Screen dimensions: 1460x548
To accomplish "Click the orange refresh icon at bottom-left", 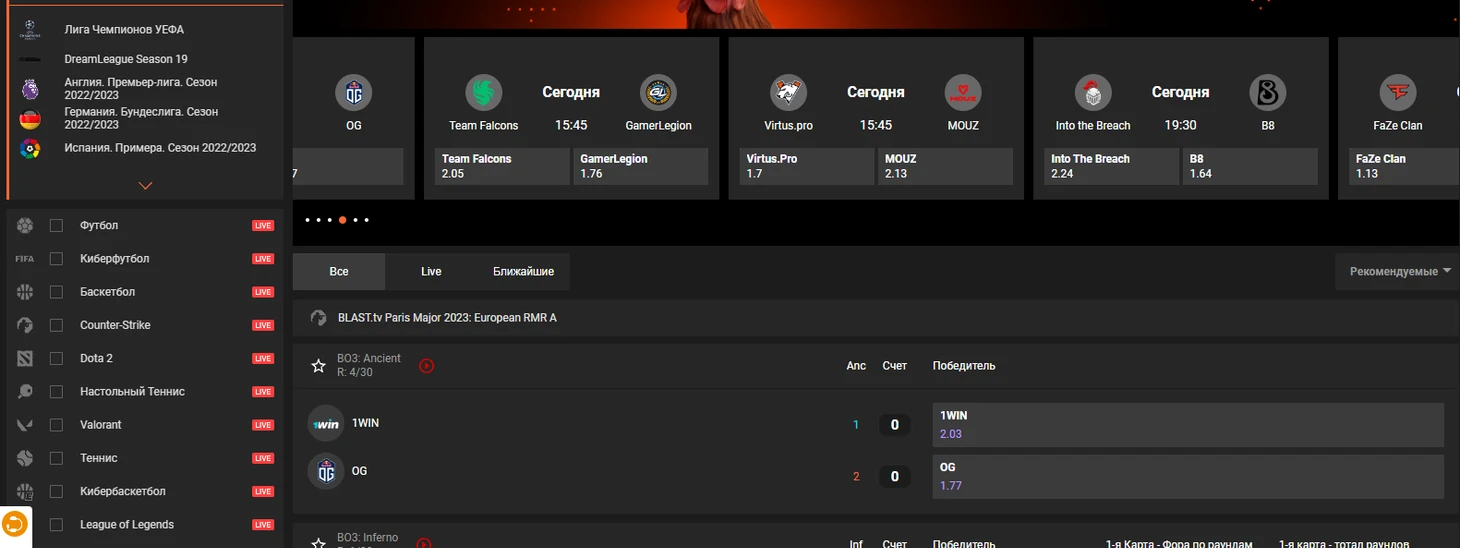I will tap(15, 524).
